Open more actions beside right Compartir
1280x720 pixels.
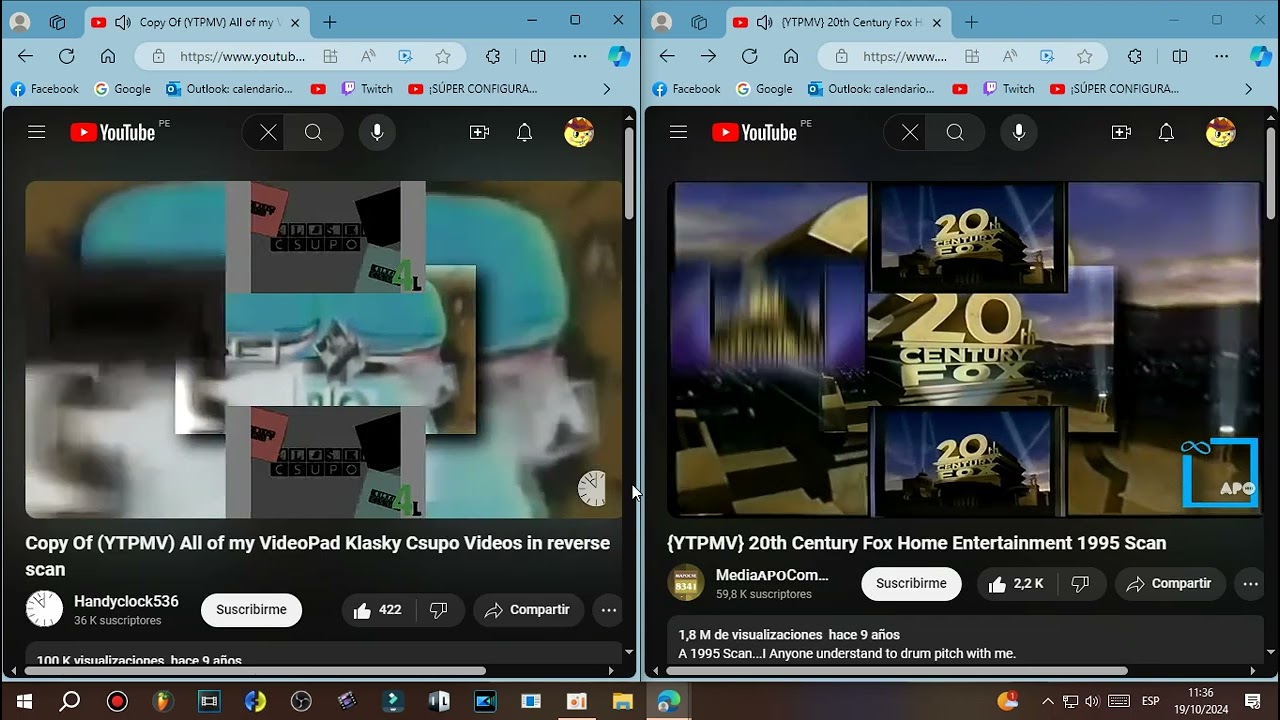tap(1250, 584)
